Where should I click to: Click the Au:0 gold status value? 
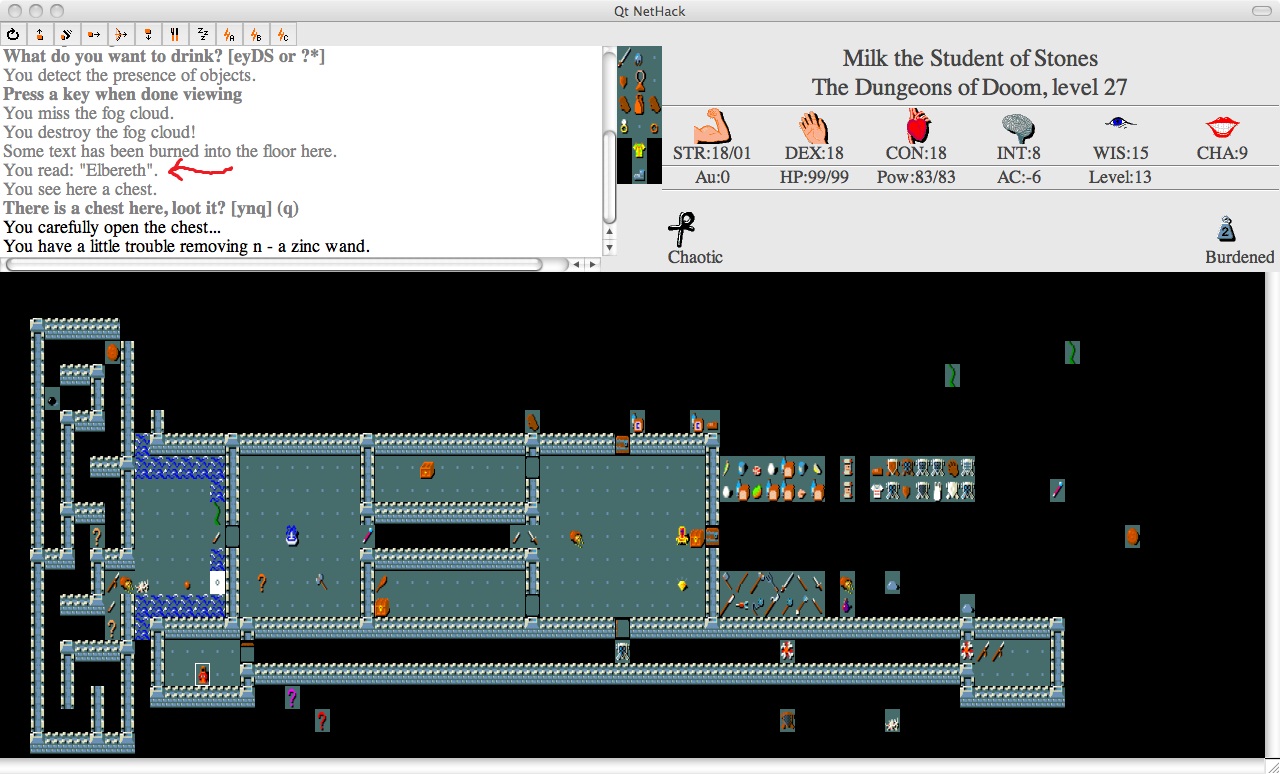712,177
